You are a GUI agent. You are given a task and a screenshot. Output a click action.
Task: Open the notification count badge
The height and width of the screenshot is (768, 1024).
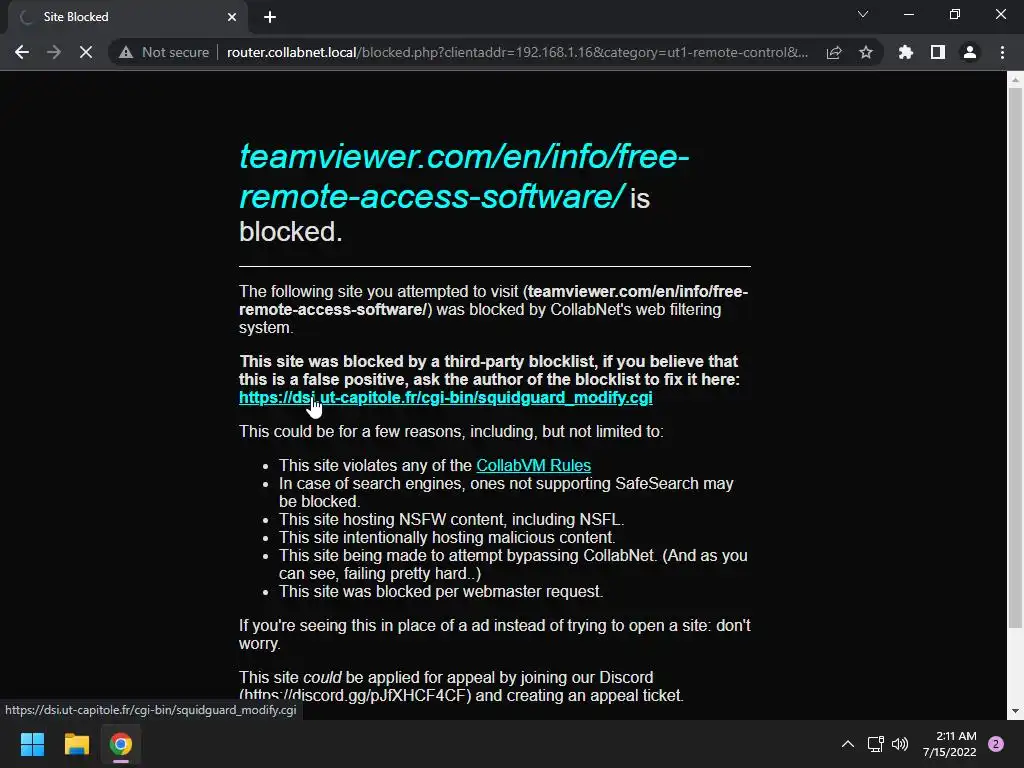pyautogui.click(x=996, y=744)
